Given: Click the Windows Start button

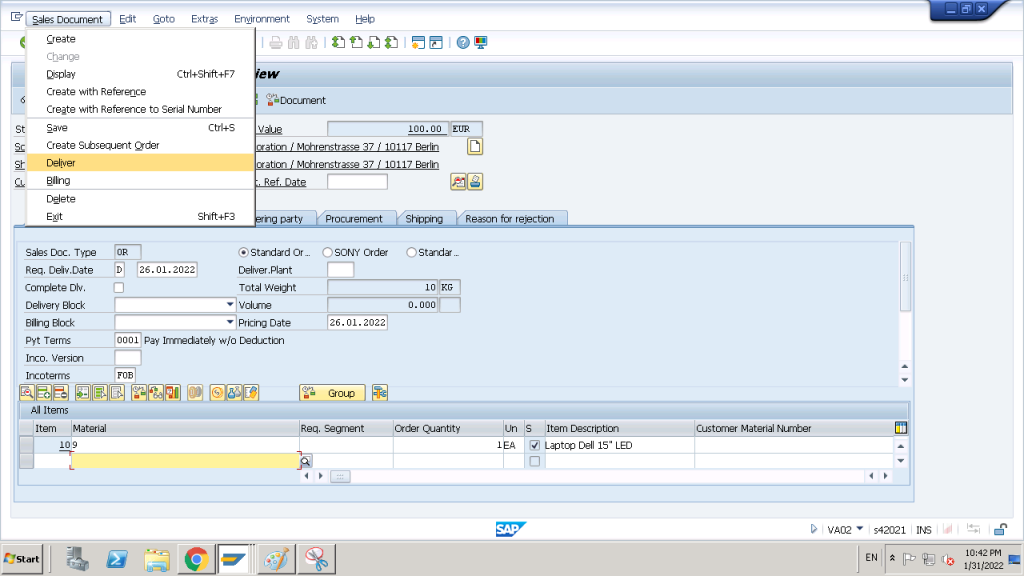Looking at the screenshot, I should pos(22,559).
